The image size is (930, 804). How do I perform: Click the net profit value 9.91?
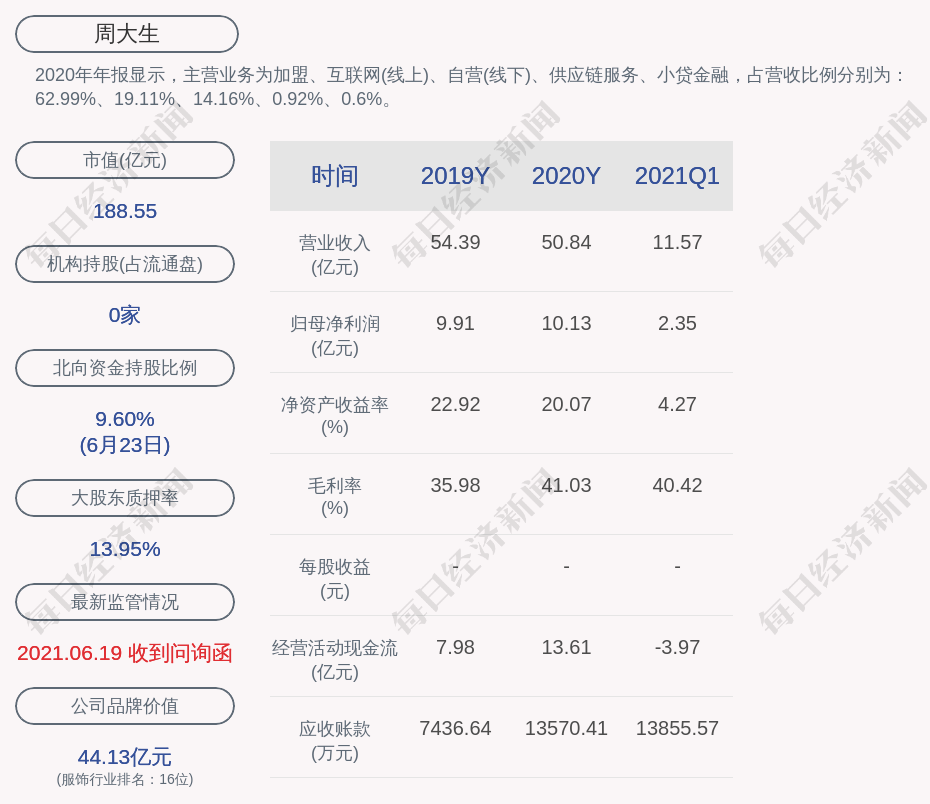(456, 323)
